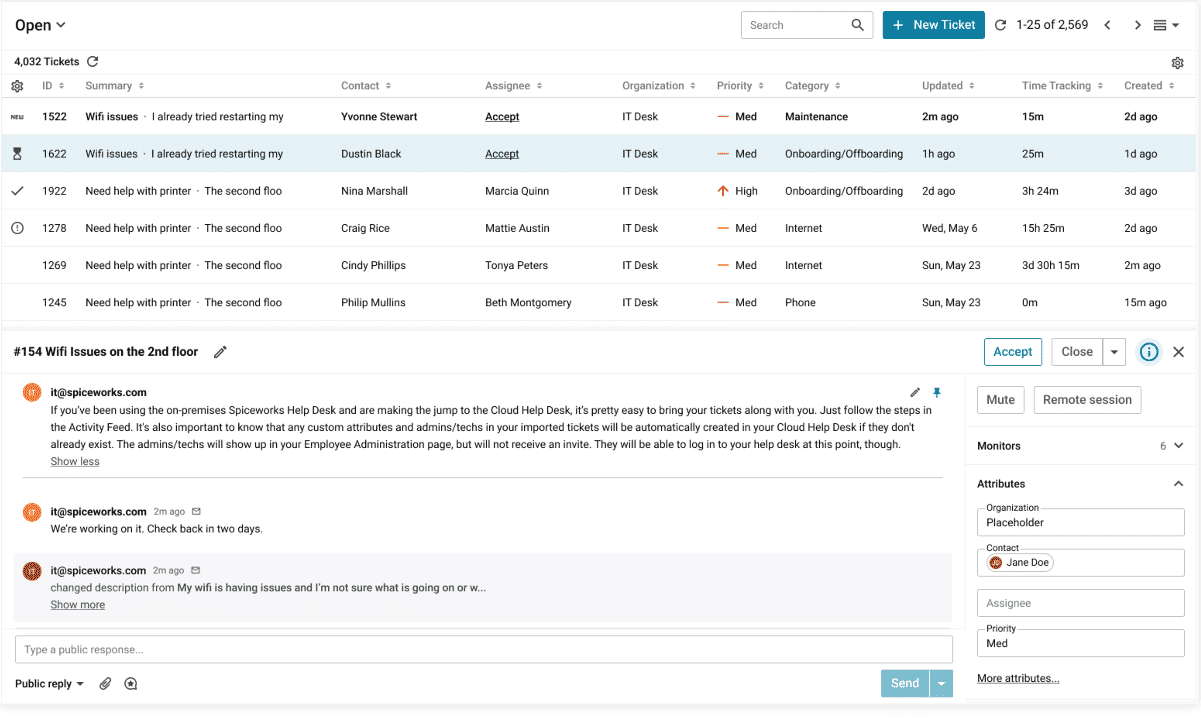Go to previous page of tickets
Viewport: 1201px width, 722px height.
pyautogui.click(x=1107, y=25)
